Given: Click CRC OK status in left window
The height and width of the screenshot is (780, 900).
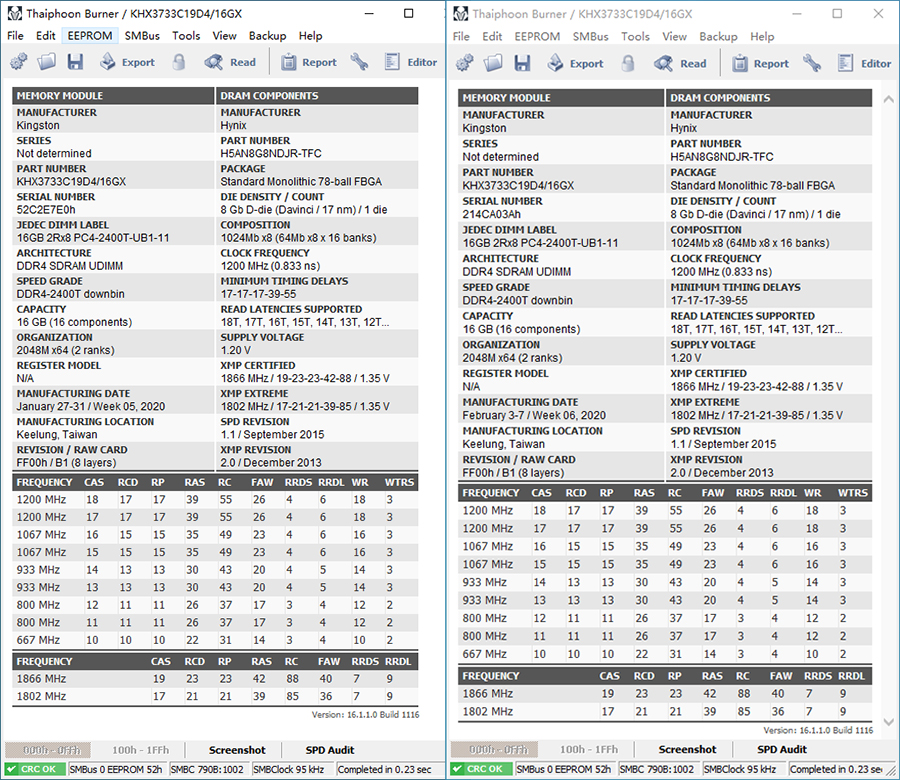Looking at the screenshot, I should [33, 769].
